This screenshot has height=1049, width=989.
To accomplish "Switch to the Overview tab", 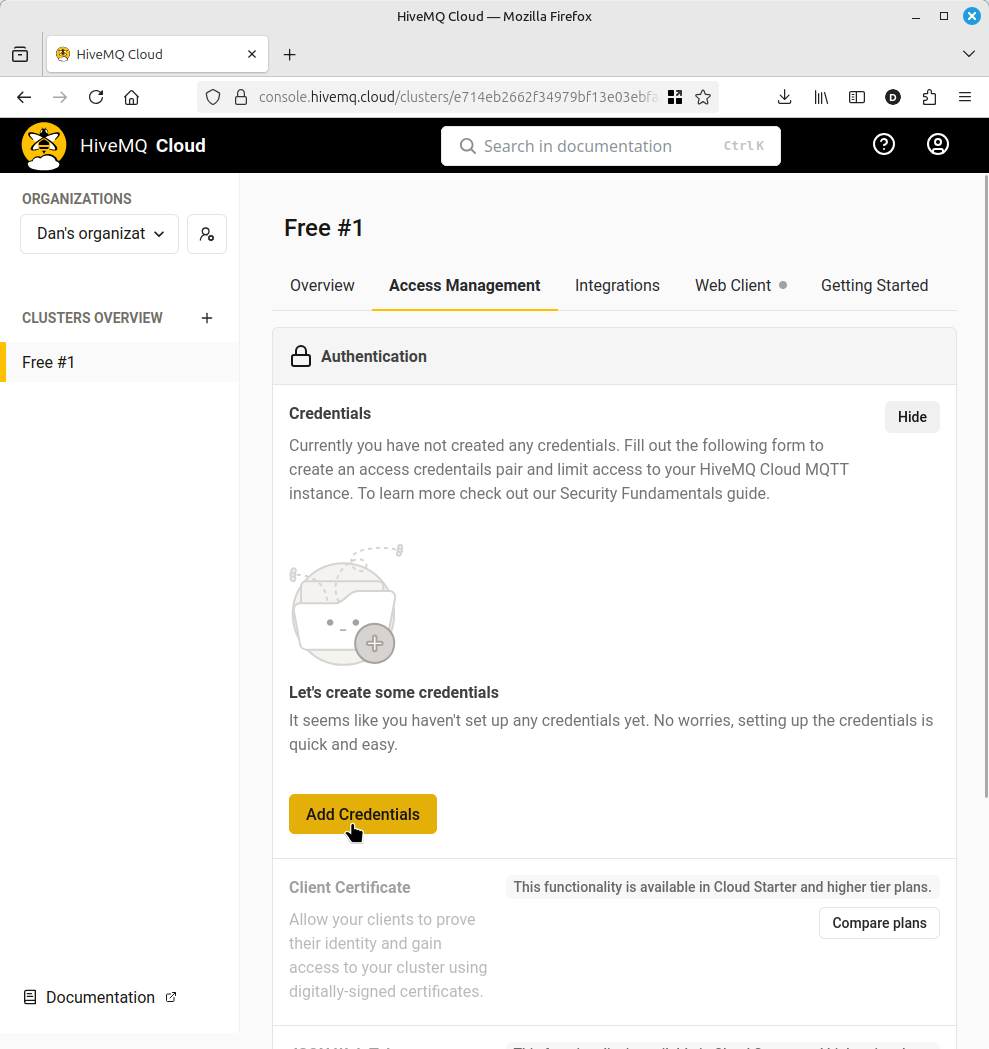I will tap(322, 286).
